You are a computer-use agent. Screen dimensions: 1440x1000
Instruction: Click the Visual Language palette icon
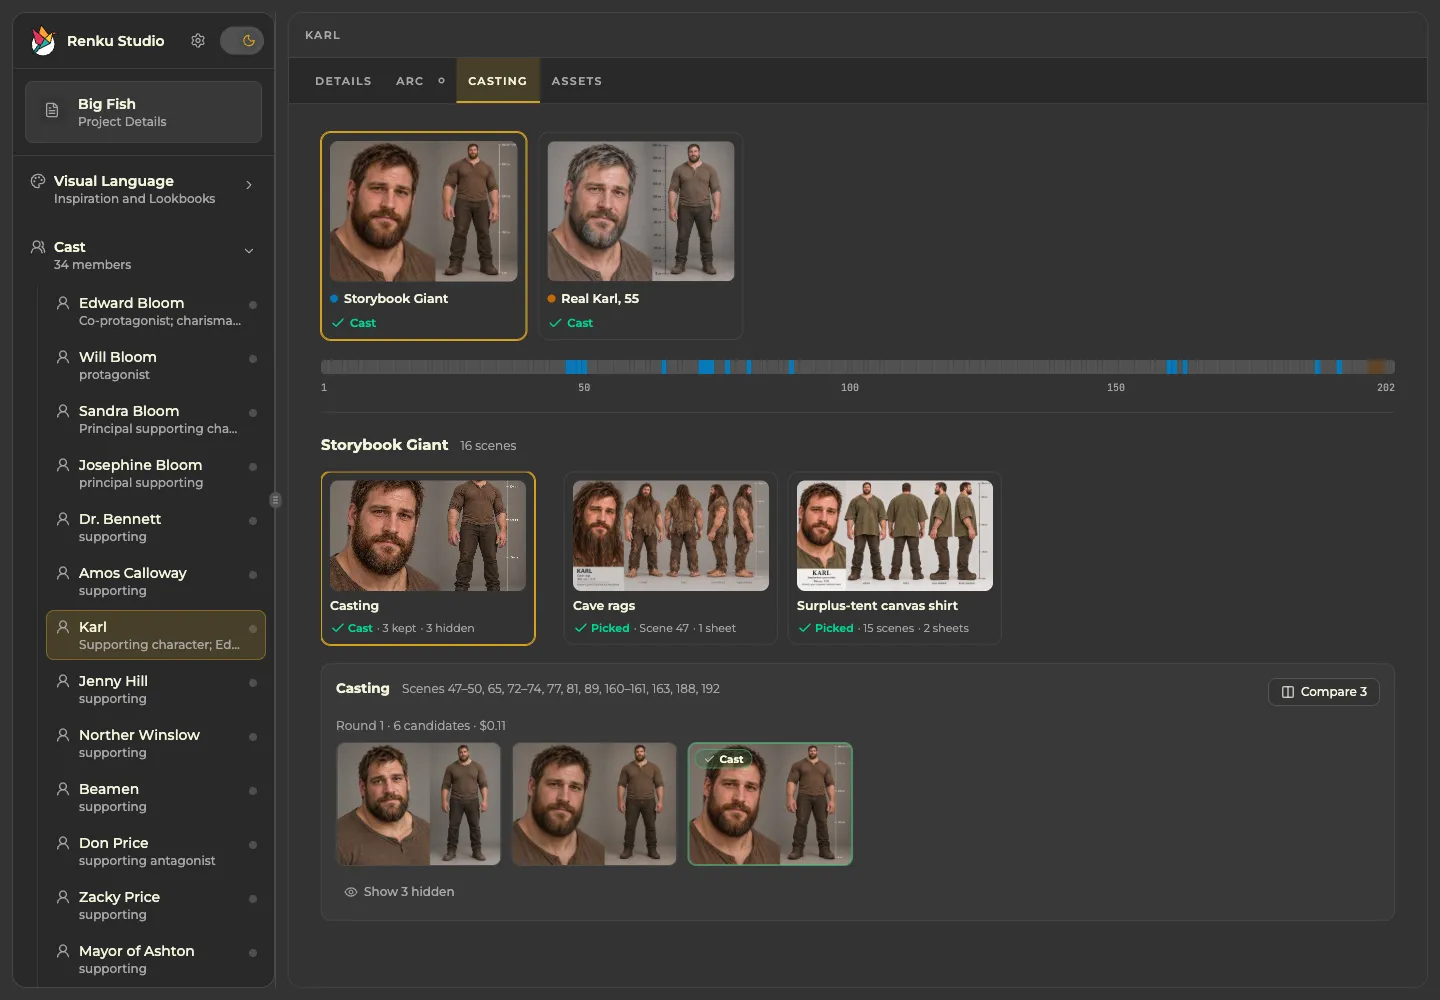coord(38,181)
